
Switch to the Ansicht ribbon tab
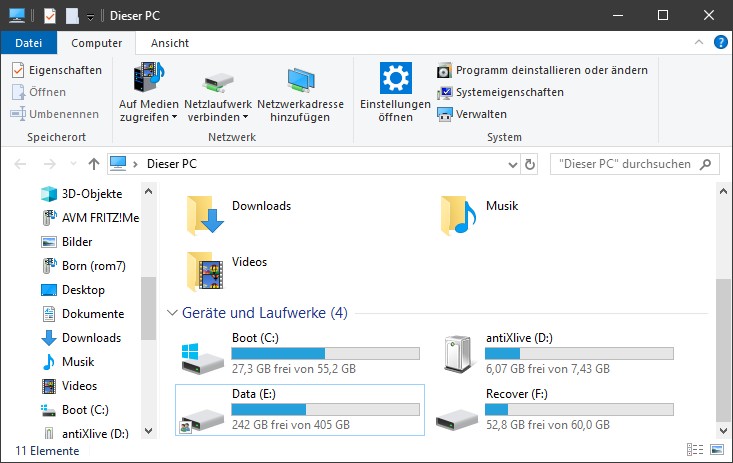[x=170, y=43]
